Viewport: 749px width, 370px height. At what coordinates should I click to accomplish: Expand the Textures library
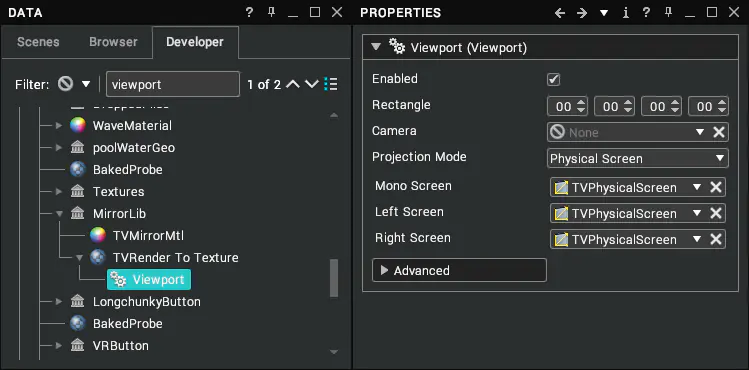pyautogui.click(x=59, y=192)
